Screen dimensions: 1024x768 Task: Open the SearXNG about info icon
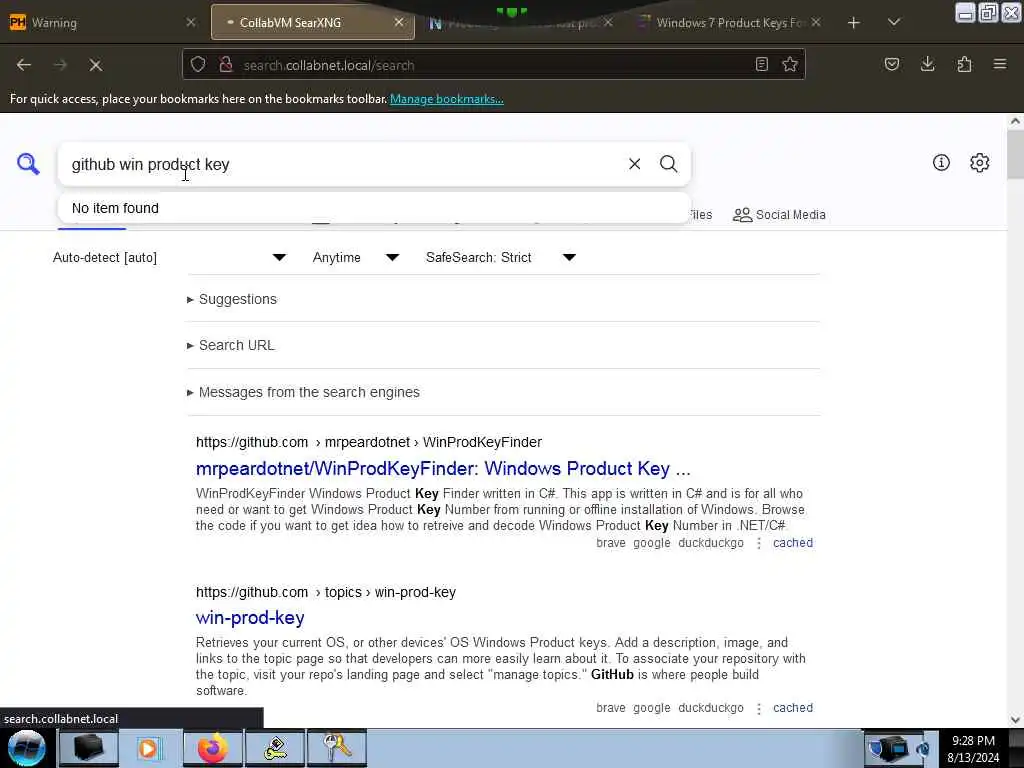coord(941,163)
